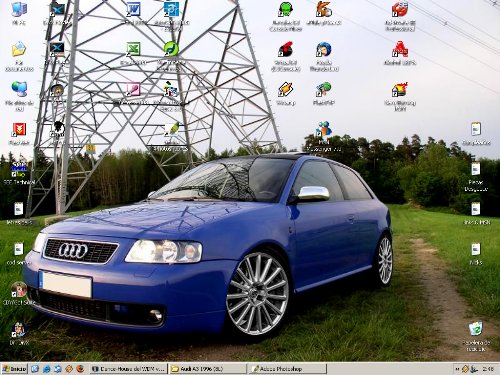
Task: Launch Internet Explorer from quick launch bar
Action: 46,369
